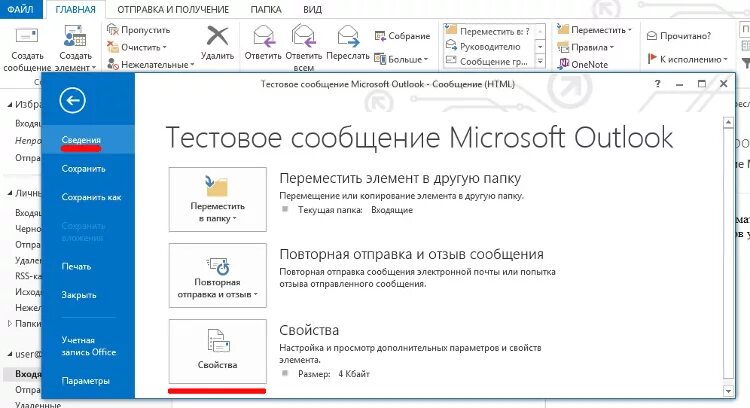Click quick steps gallery down arrow

540,46
